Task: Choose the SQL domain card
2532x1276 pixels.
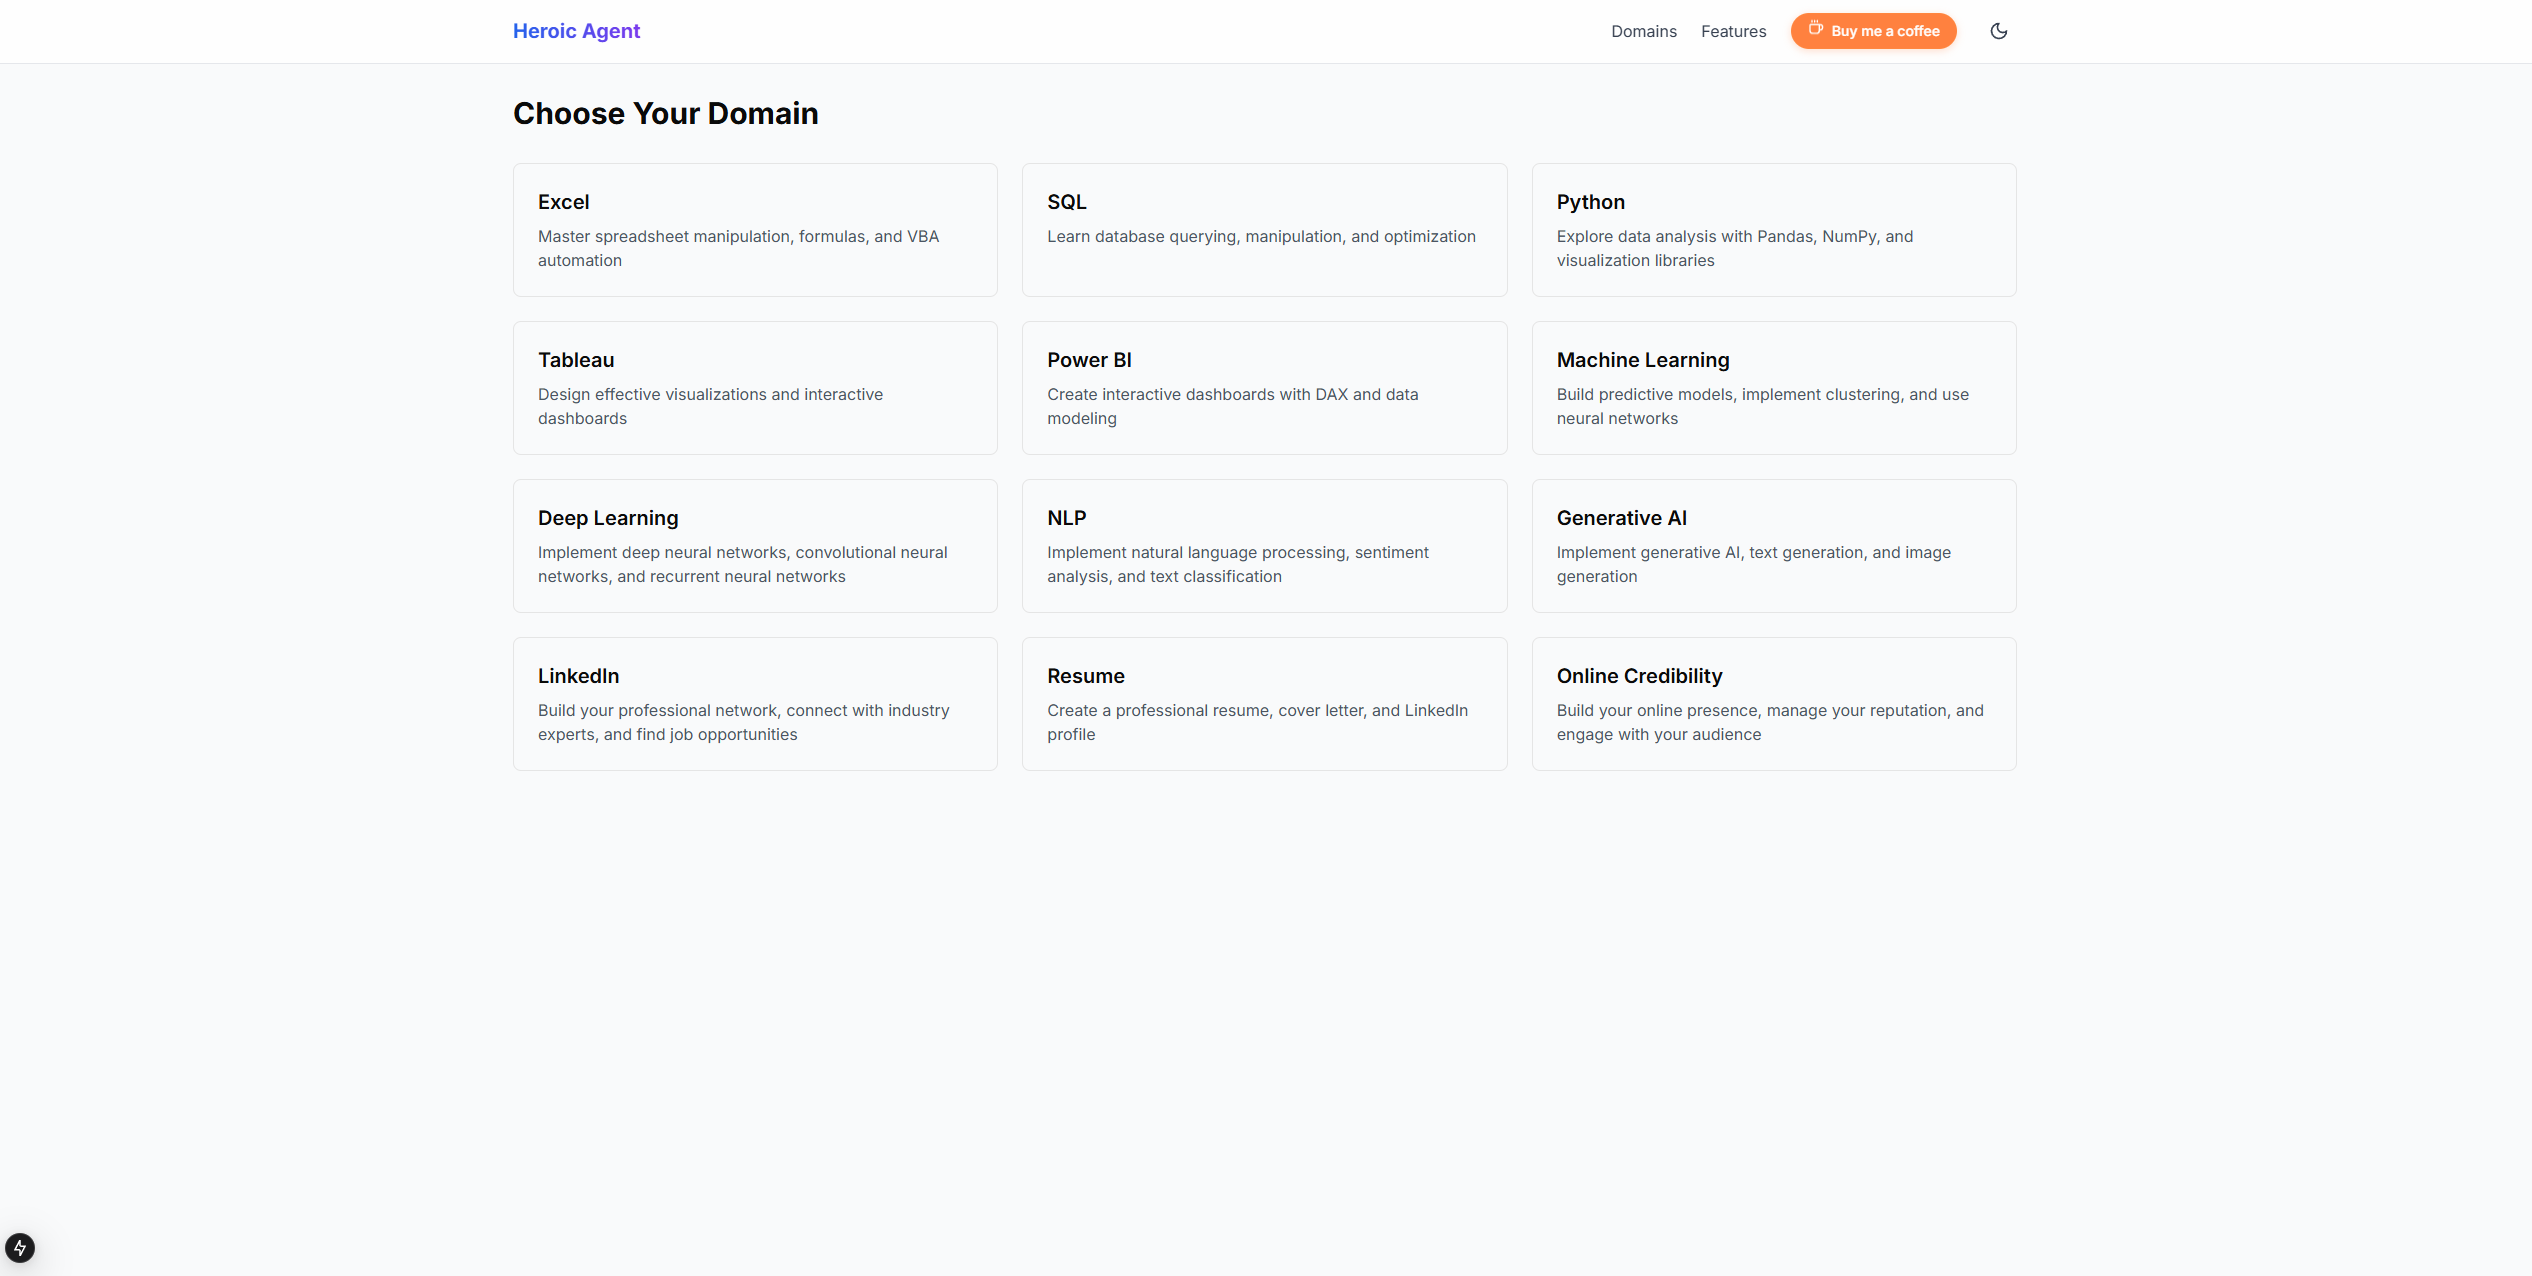Action: (1264, 230)
